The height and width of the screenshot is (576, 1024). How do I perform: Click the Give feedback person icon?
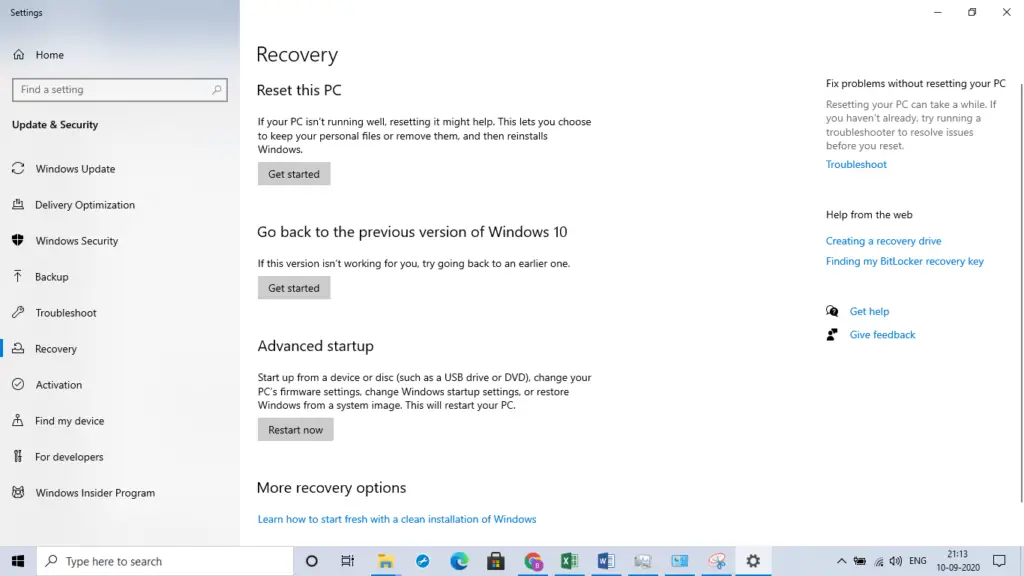click(x=832, y=334)
